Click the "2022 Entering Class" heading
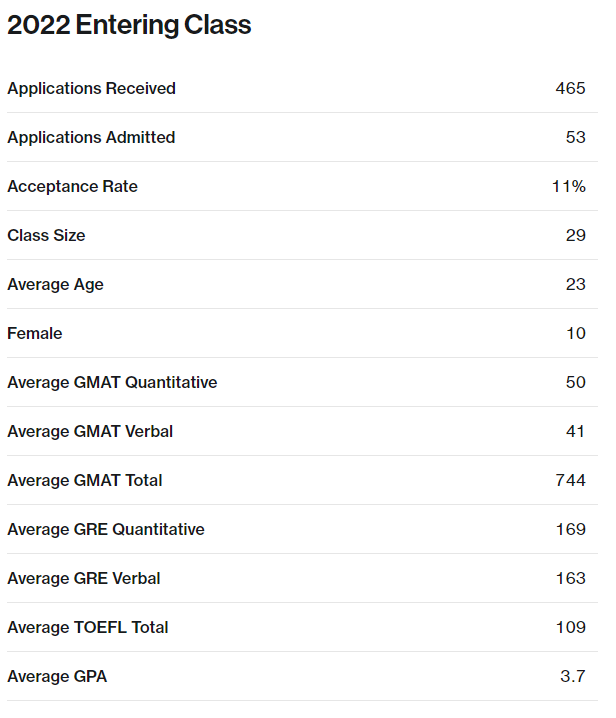The width and height of the screenshot is (616, 718). coord(129,26)
